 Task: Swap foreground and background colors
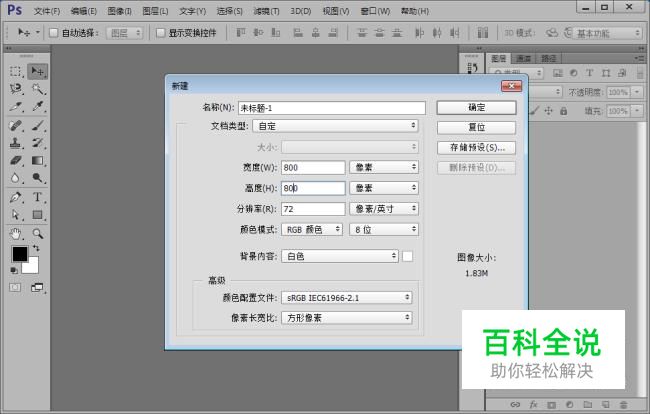click(36, 248)
